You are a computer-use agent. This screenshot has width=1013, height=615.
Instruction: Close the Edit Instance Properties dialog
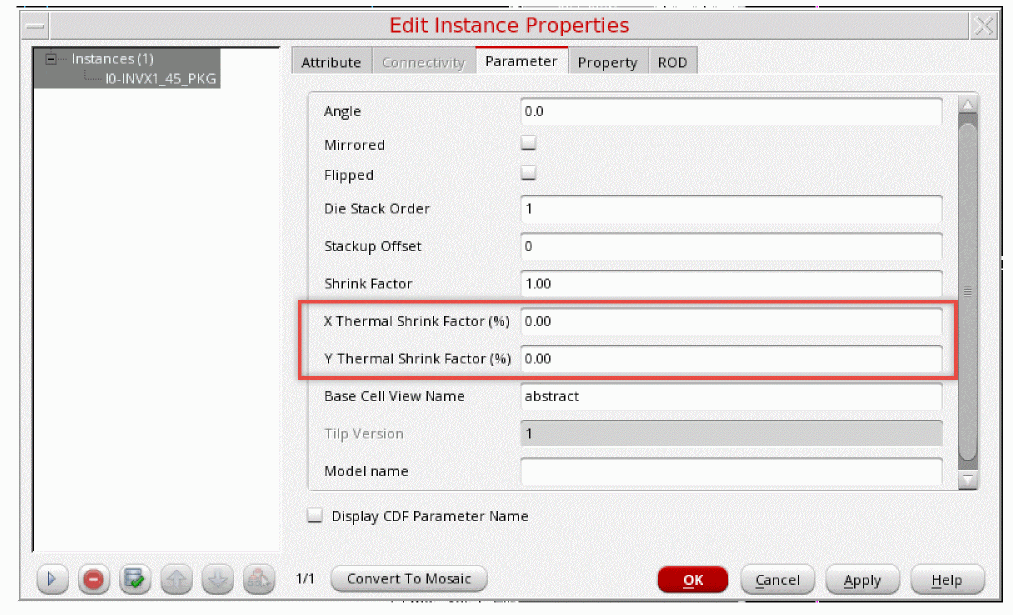point(984,26)
